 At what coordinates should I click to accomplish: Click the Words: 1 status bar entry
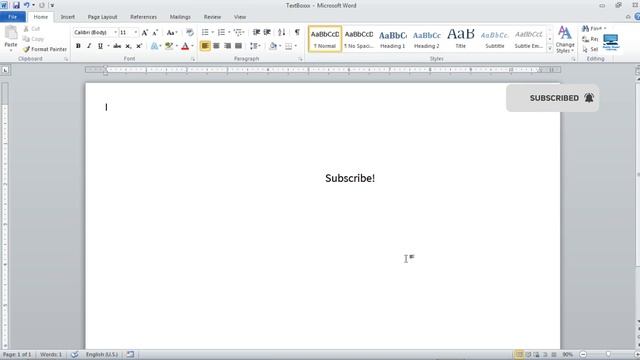click(51, 354)
